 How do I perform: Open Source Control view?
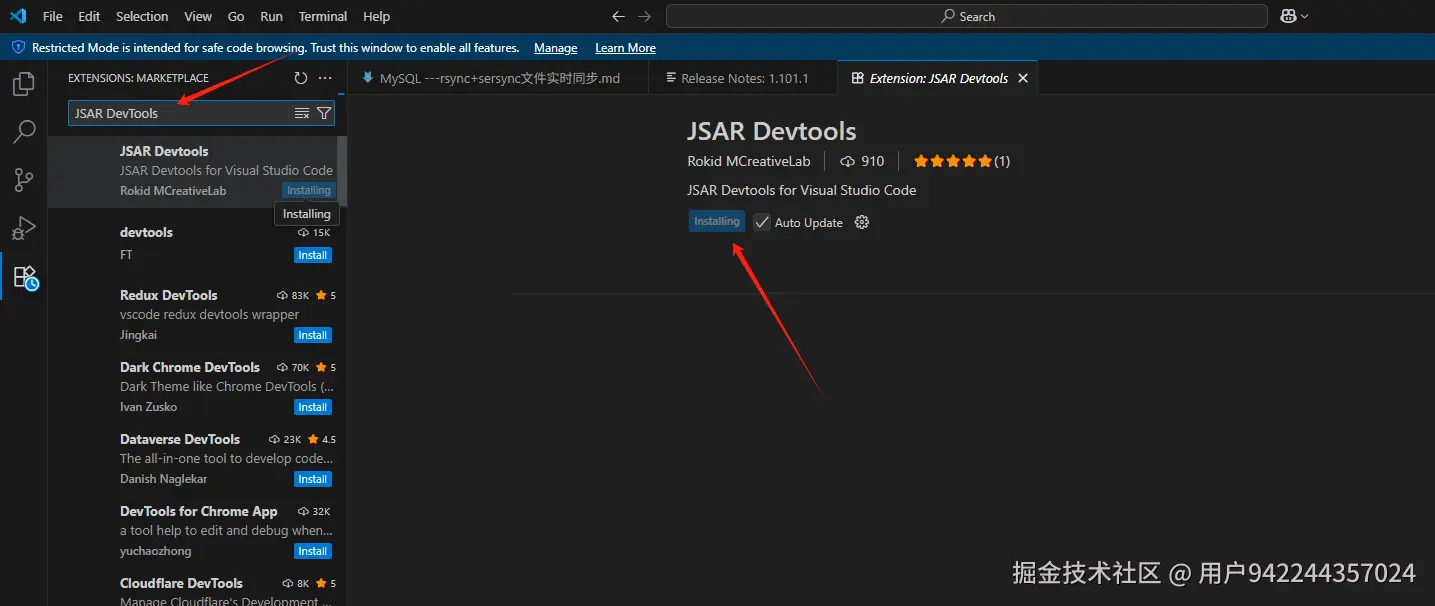24,180
